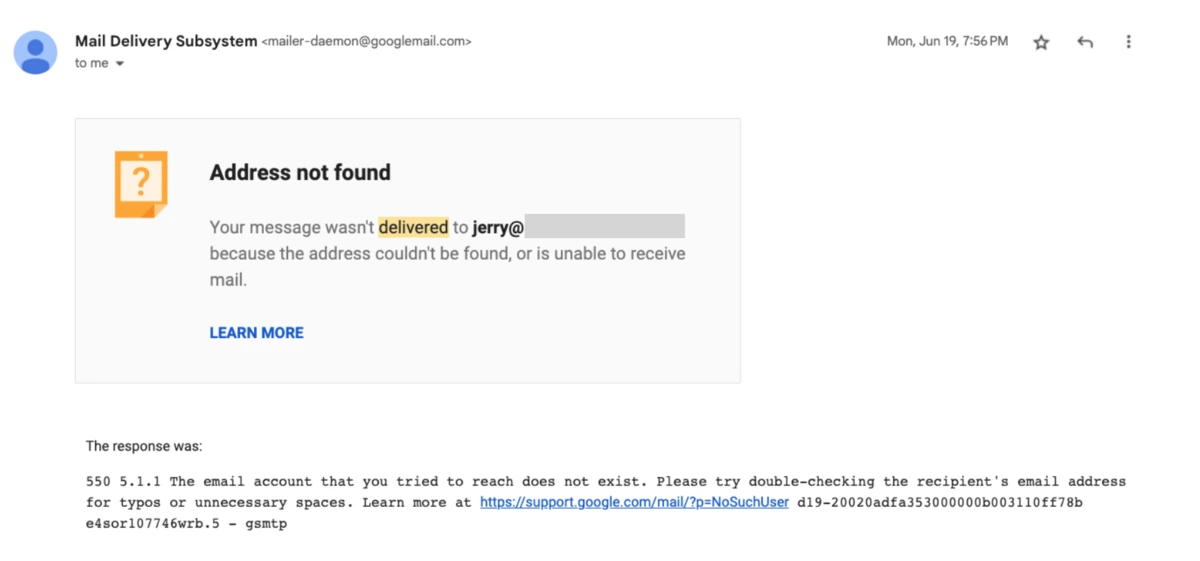This screenshot has height=561, width=1200.
Task: Click the sender's blue avatar icon
Action: [x=35, y=52]
